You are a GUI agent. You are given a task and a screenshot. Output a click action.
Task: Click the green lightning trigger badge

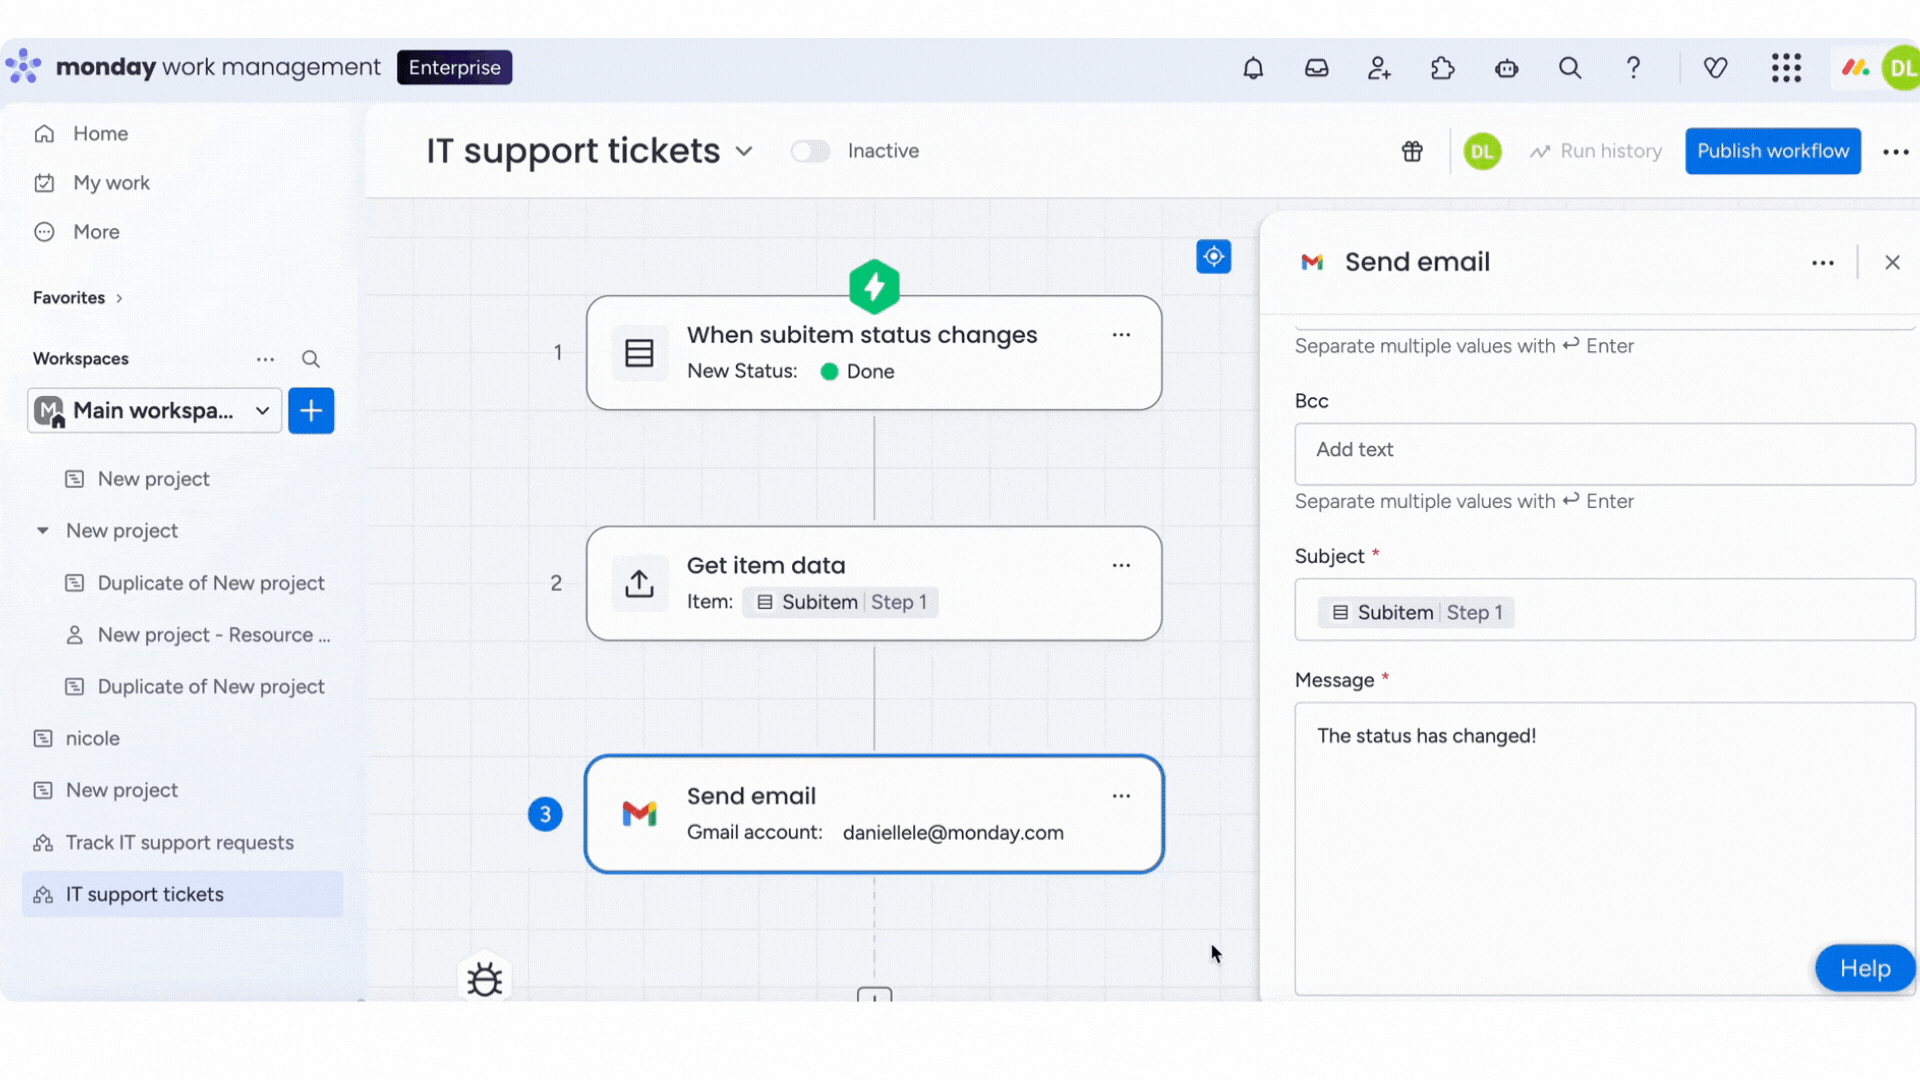874,287
